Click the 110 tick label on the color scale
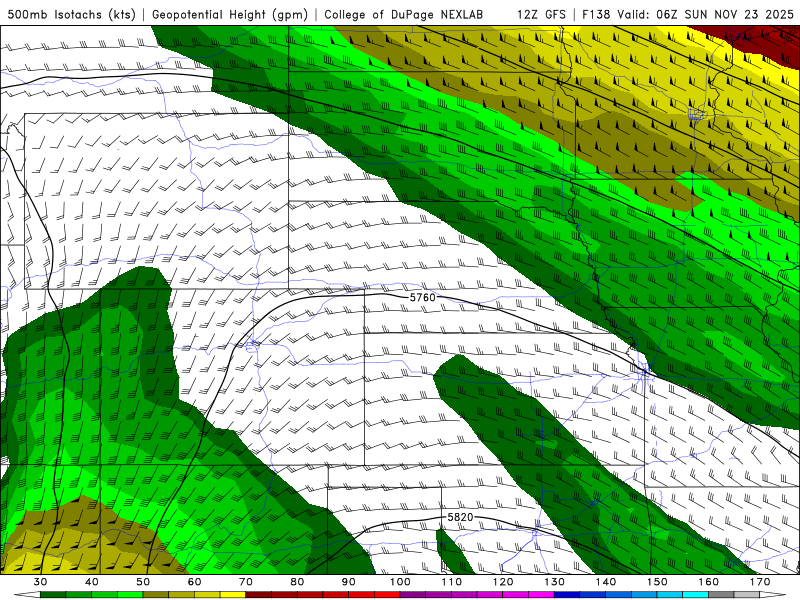The width and height of the screenshot is (800, 600). pos(452,582)
